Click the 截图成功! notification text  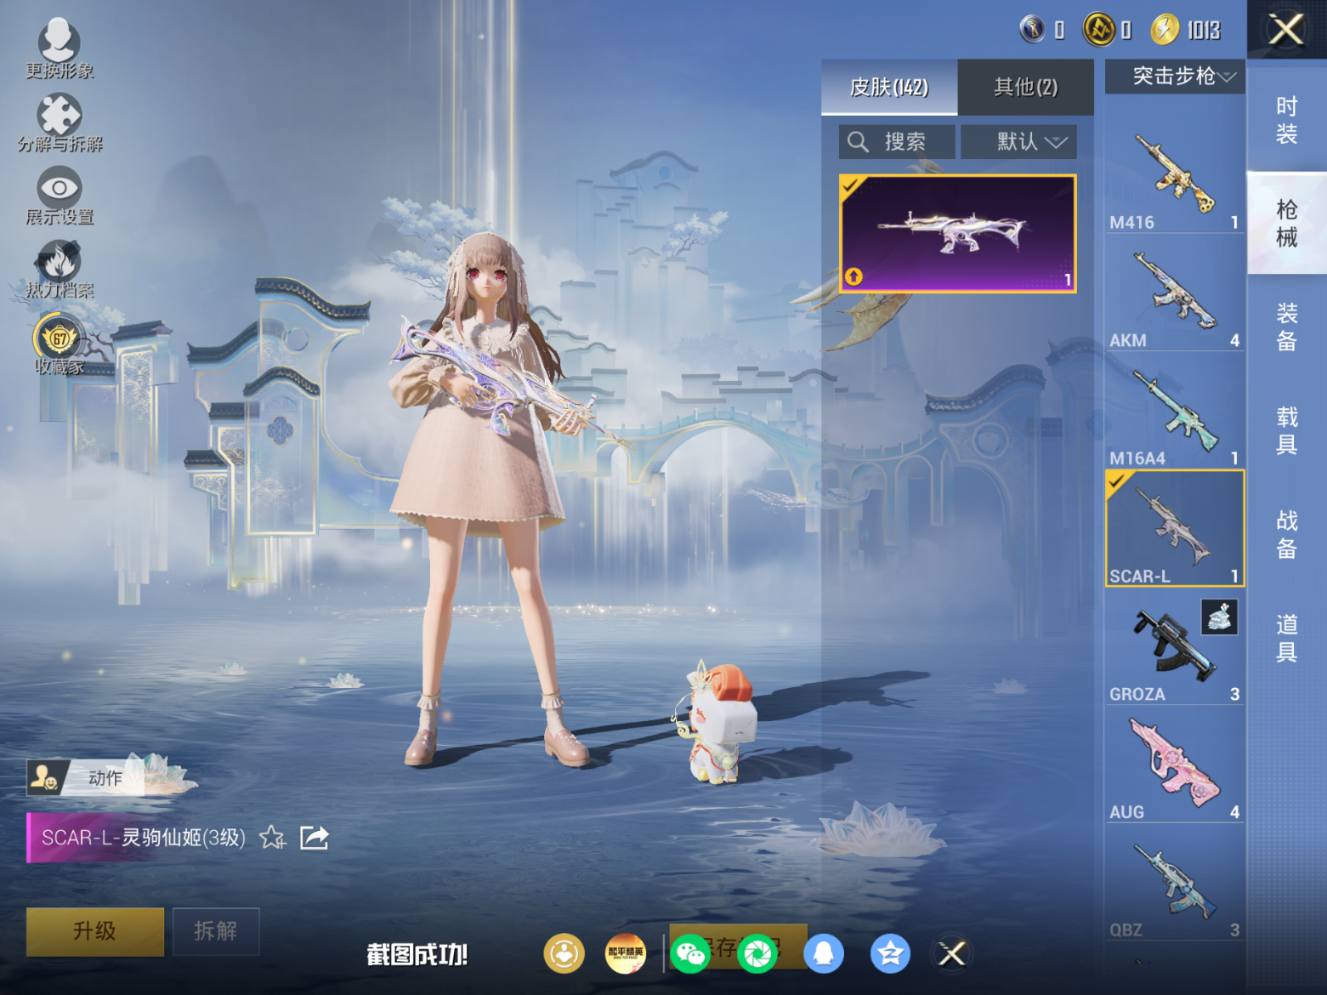click(417, 954)
